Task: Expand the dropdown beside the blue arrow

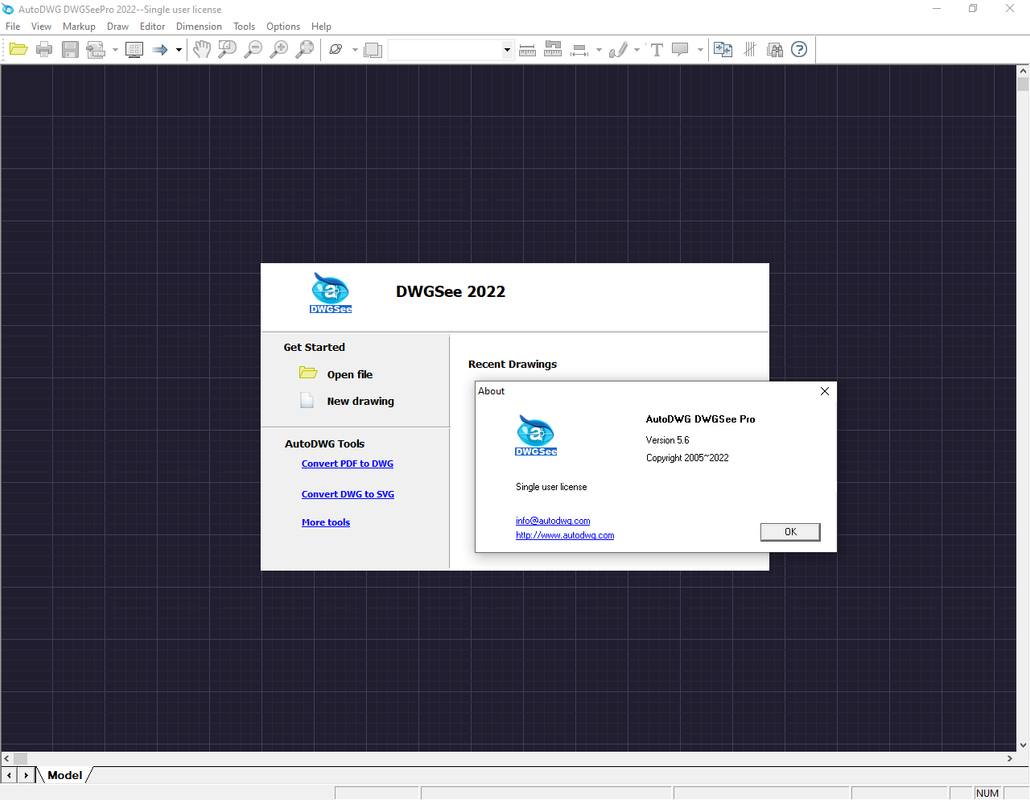Action: coord(179,49)
